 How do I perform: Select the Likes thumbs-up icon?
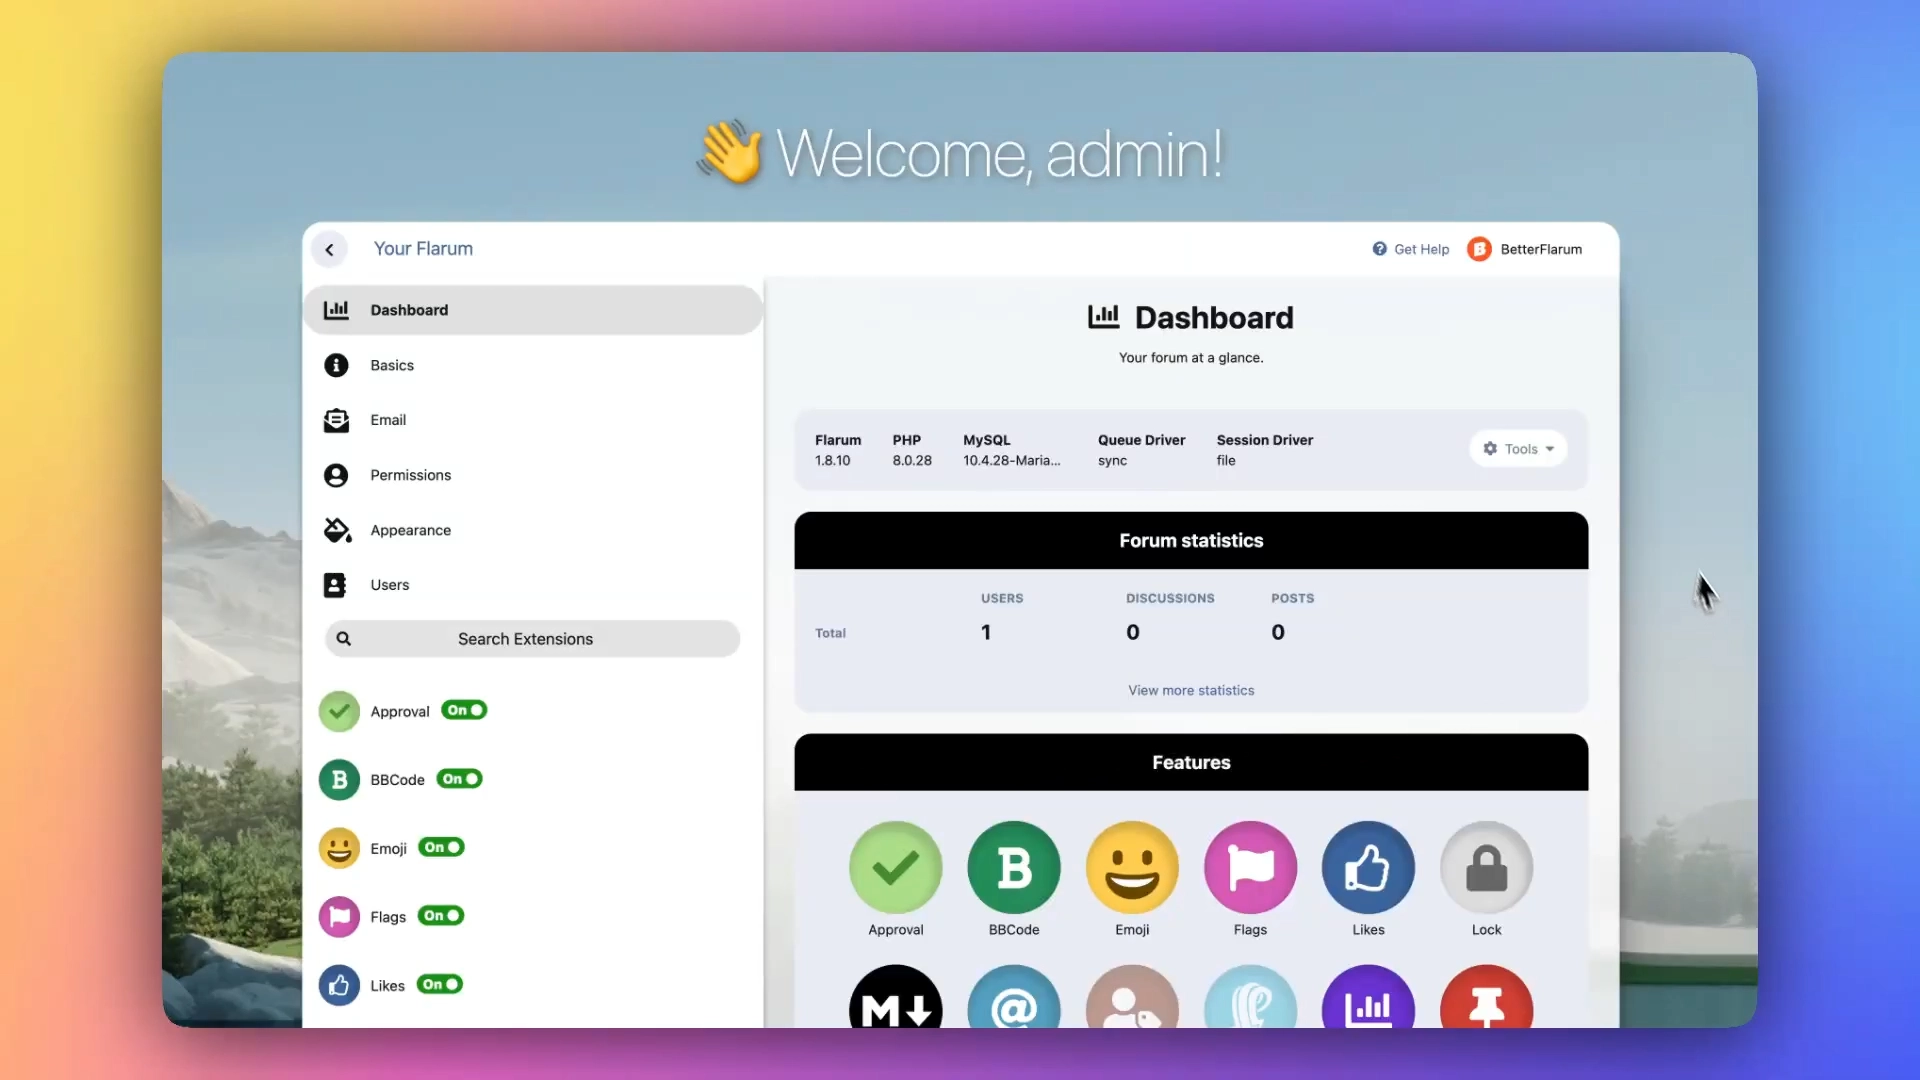coord(1367,866)
